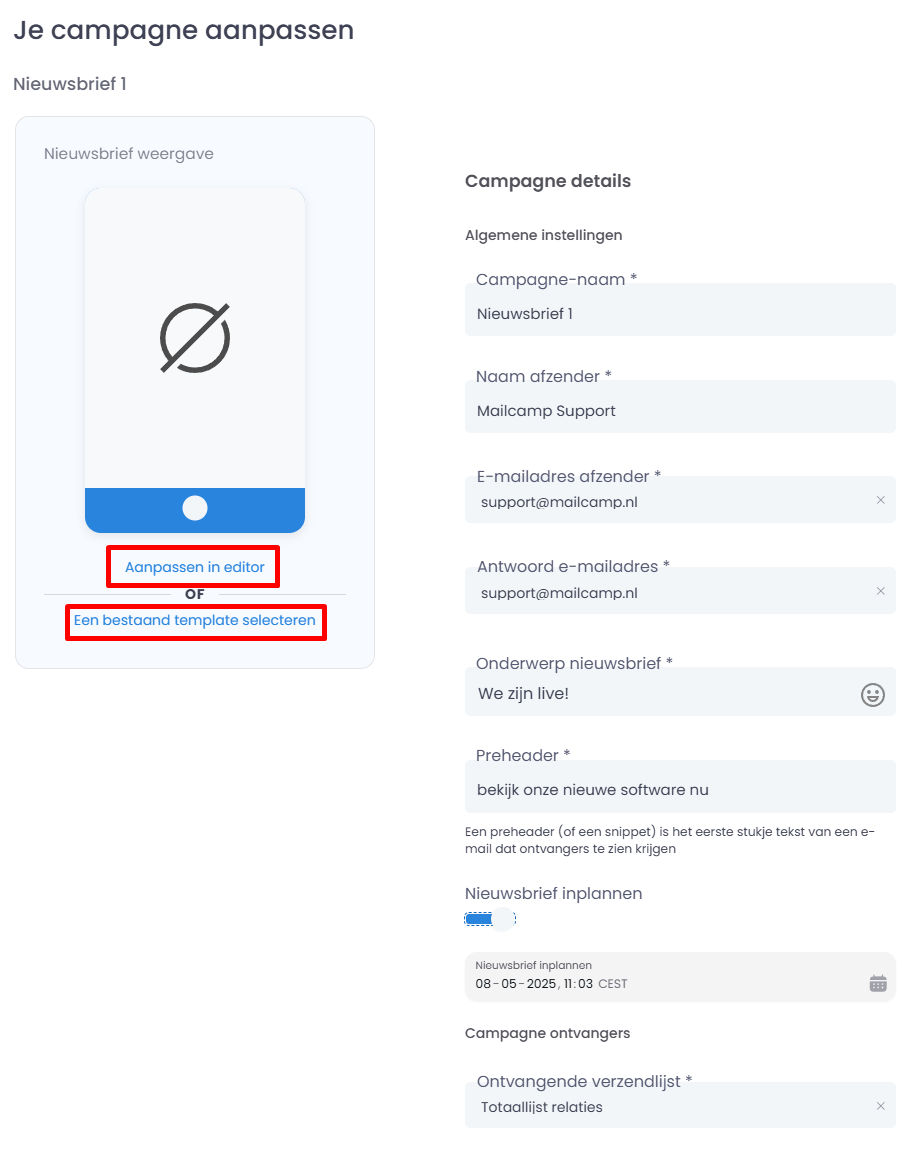Click the empty newsletter placeholder icon

click(195, 339)
